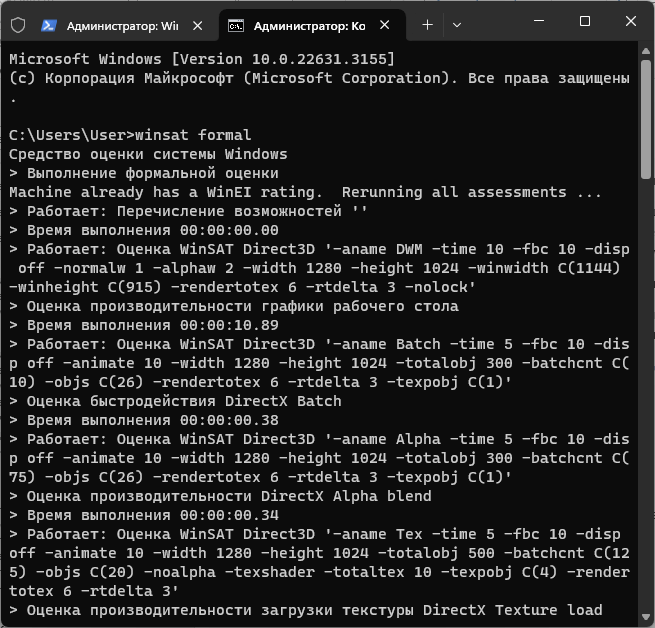Maximize the Terminal window
Image resolution: width=655 pixels, height=628 pixels.
(x=585, y=22)
